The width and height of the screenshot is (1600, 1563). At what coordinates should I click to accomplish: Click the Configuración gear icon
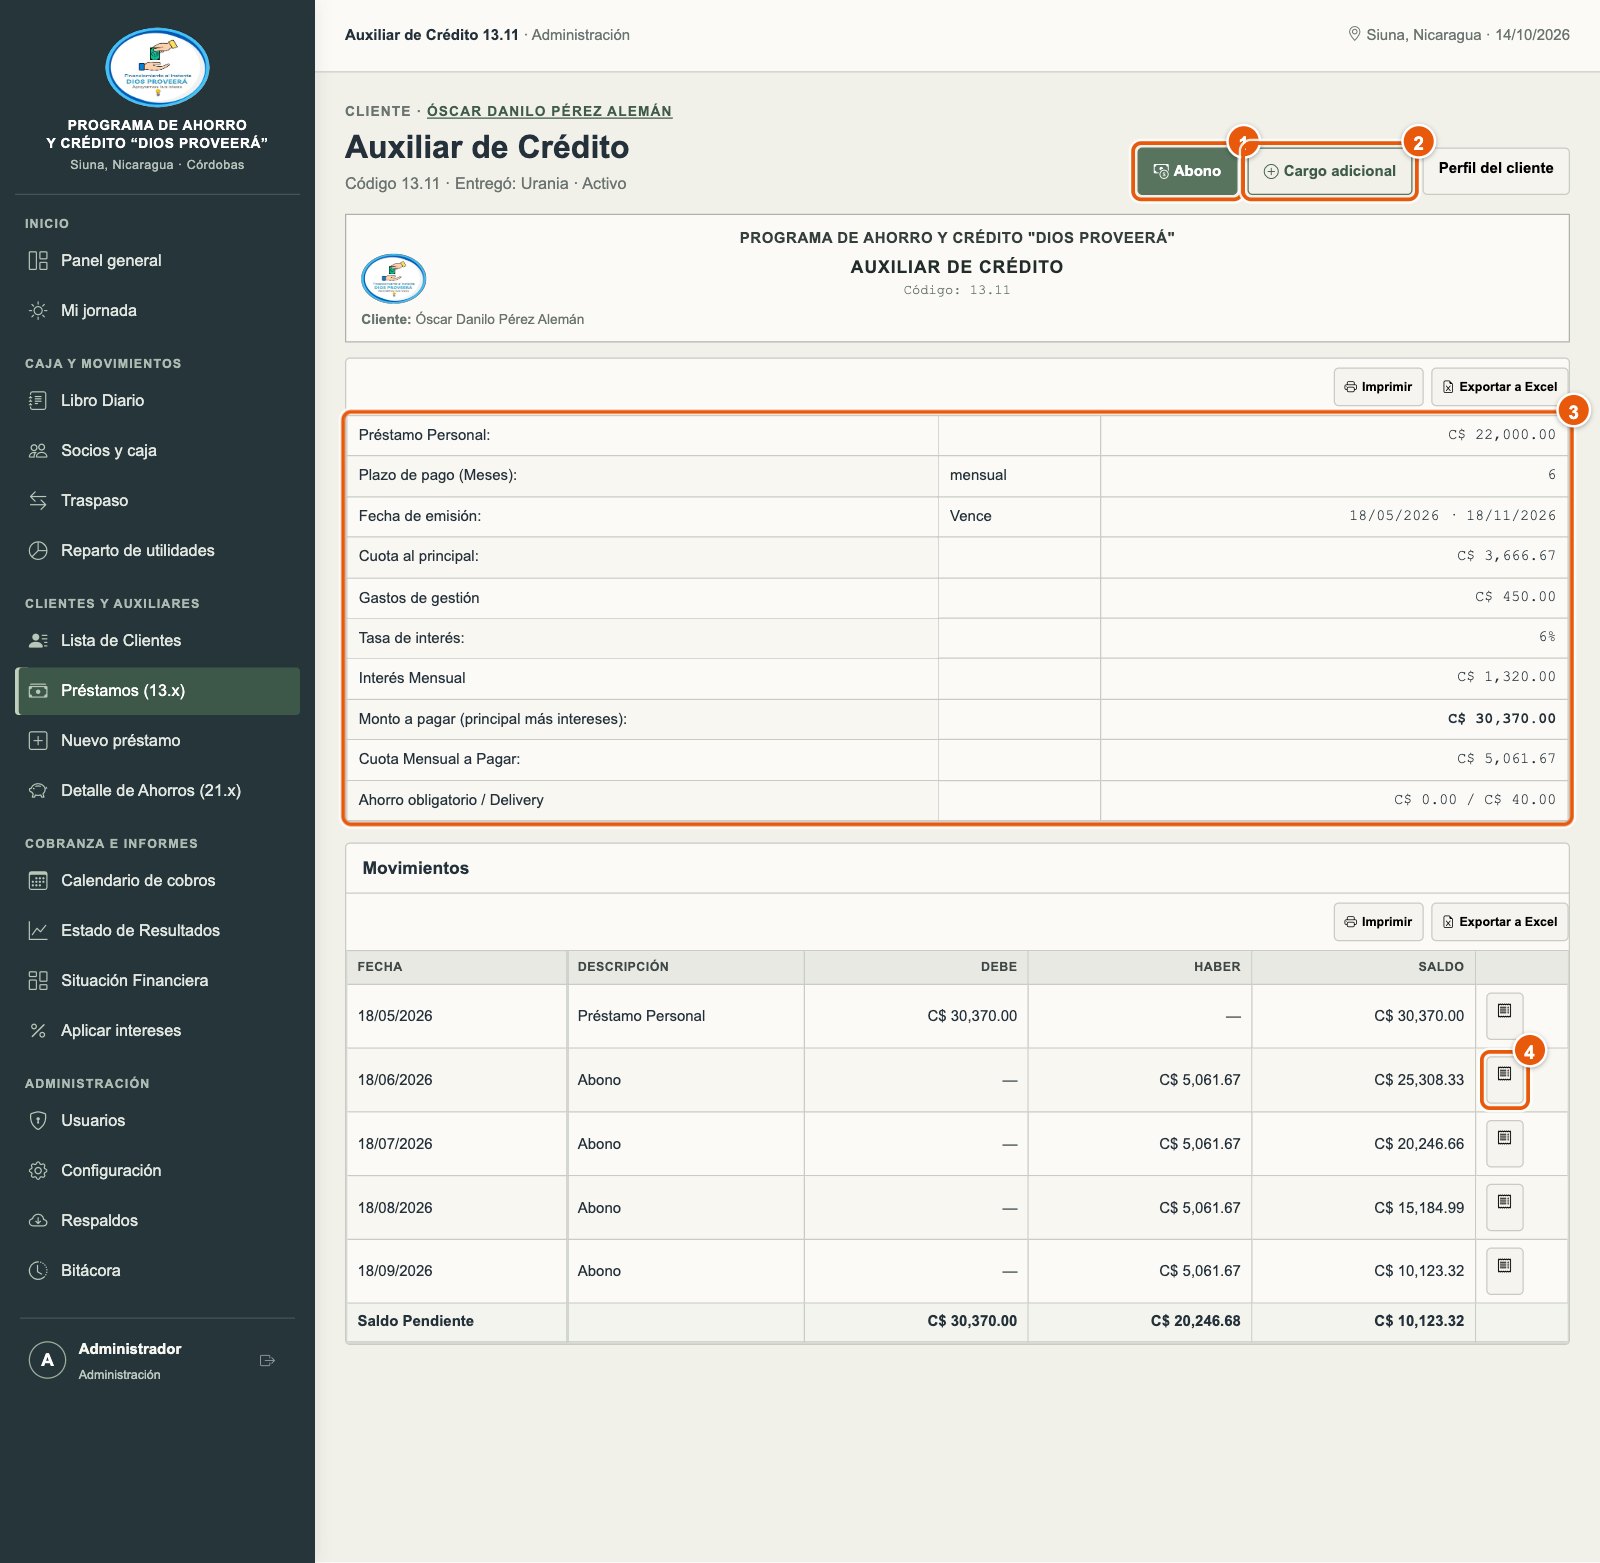[x=38, y=1171]
